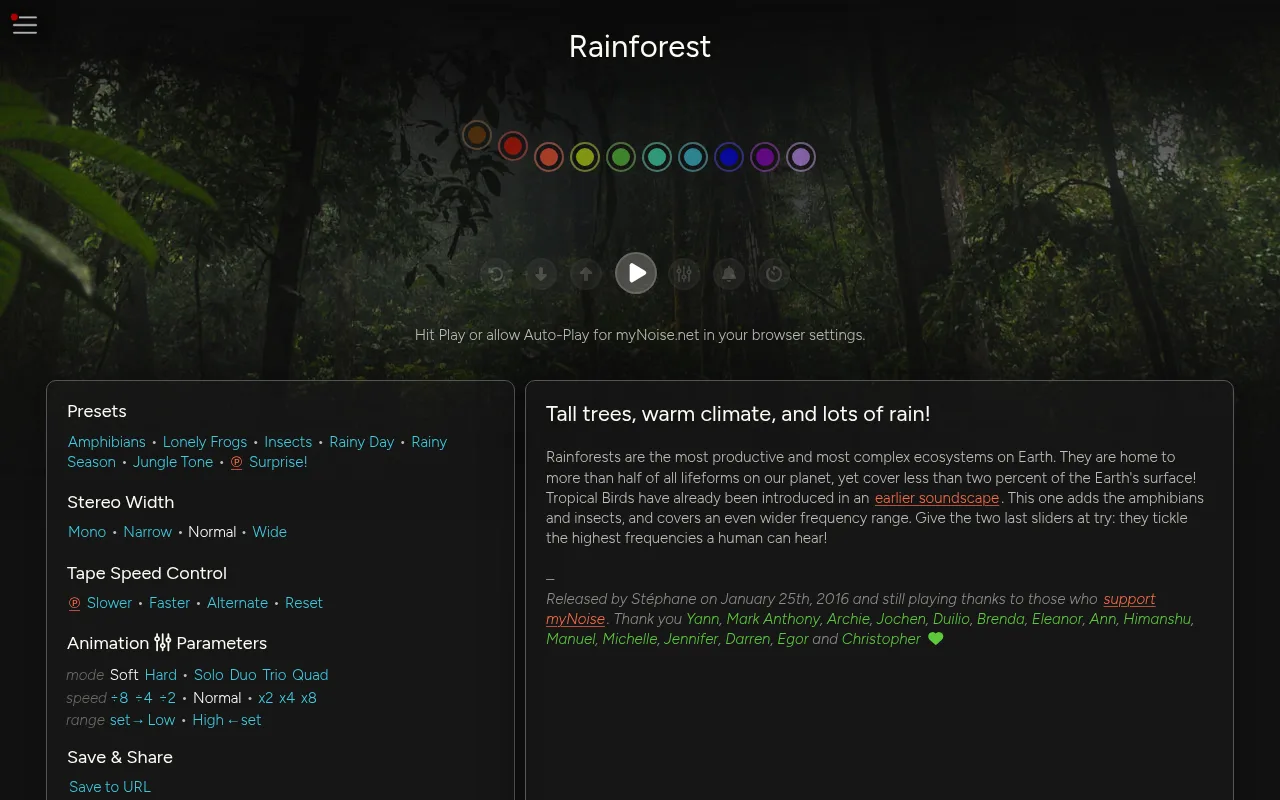This screenshot has height=800, width=1280.
Task: Click set→ Low range option
Action: 142,720
